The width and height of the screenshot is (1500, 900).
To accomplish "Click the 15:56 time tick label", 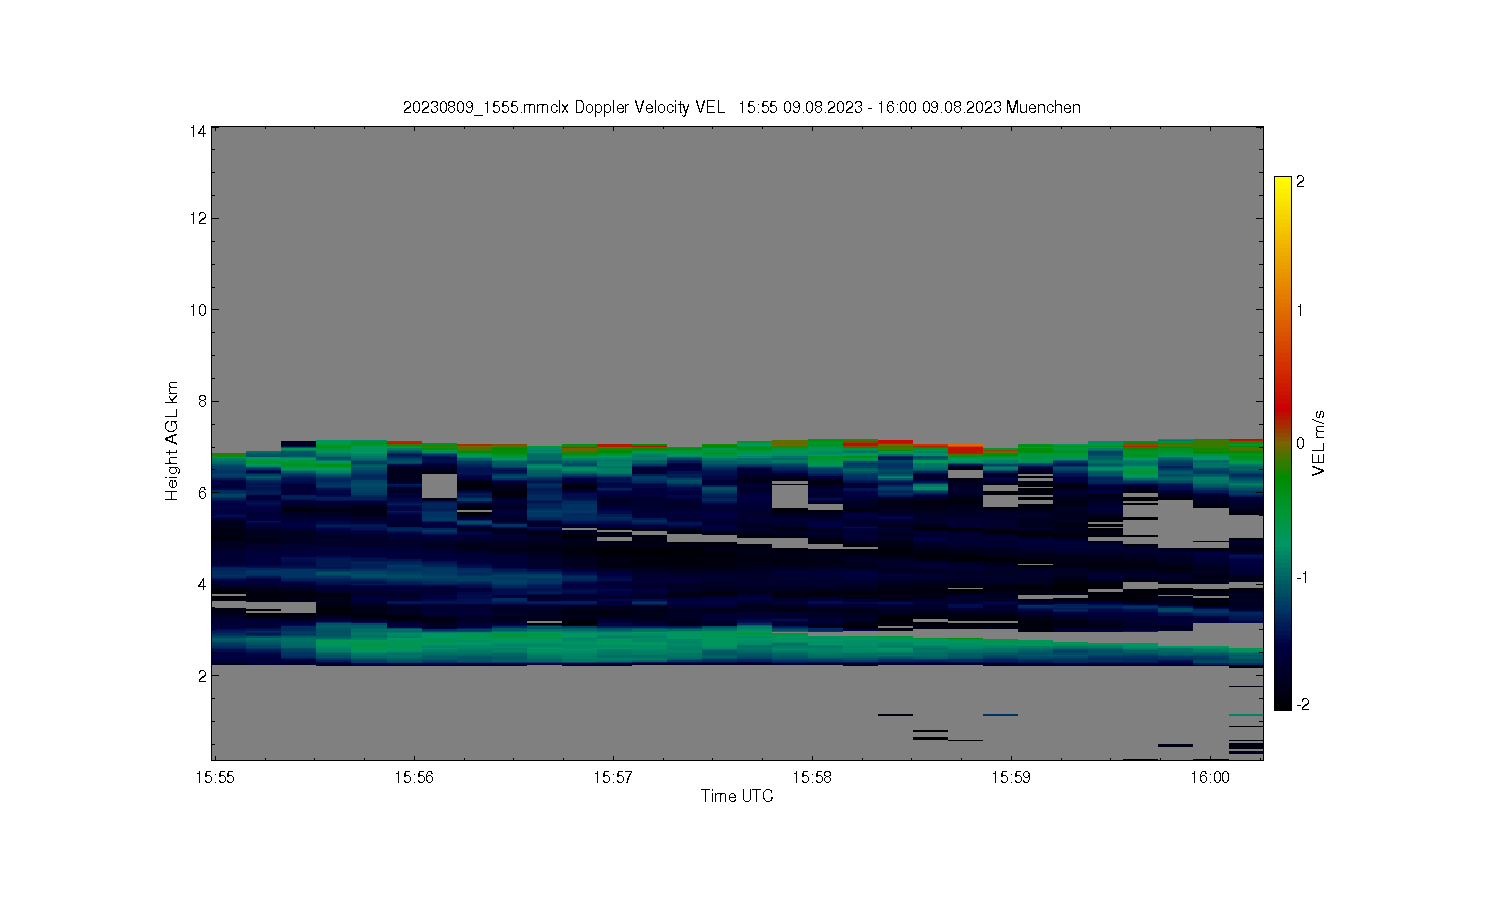I will point(414,777).
